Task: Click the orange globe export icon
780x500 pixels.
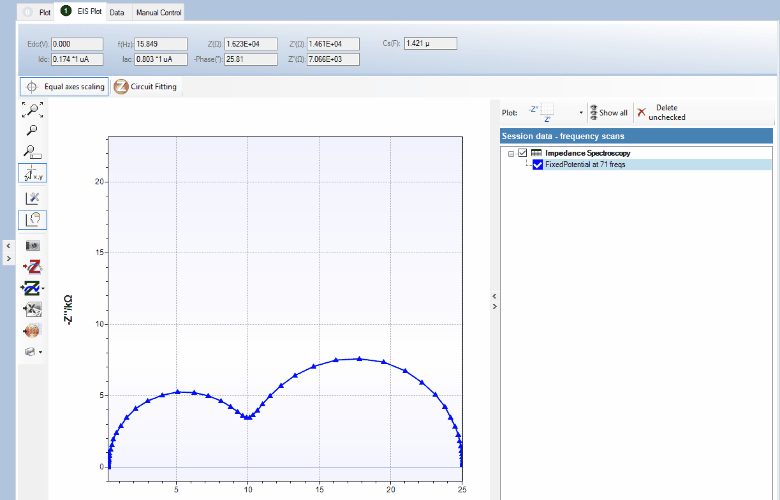Action: pos(32,330)
